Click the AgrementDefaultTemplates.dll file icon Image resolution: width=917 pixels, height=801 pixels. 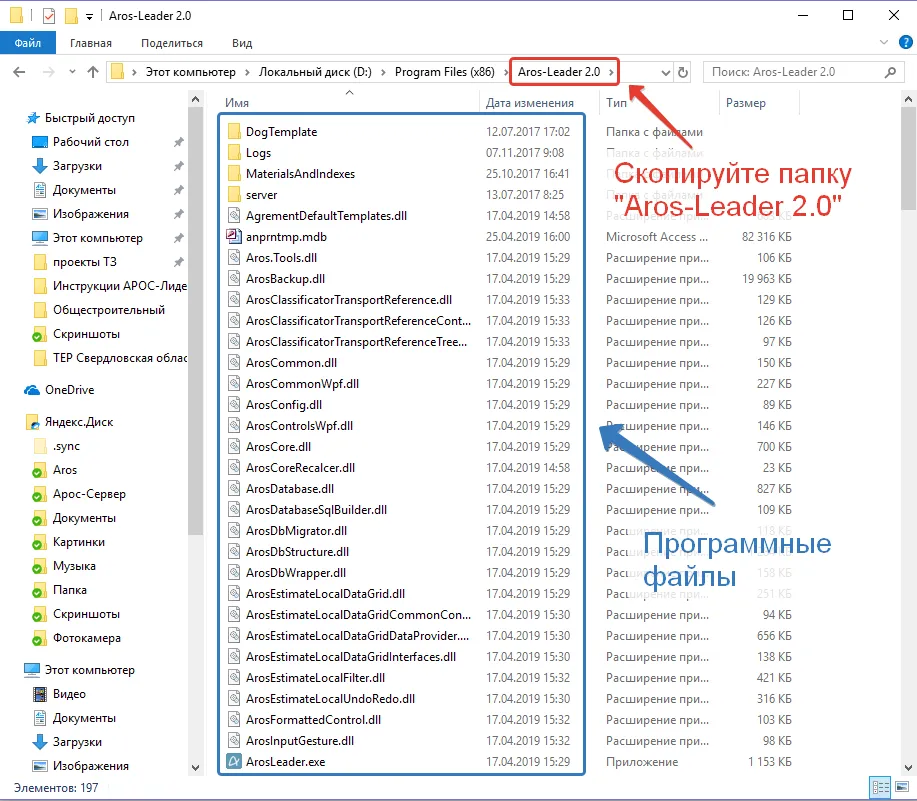(x=234, y=216)
